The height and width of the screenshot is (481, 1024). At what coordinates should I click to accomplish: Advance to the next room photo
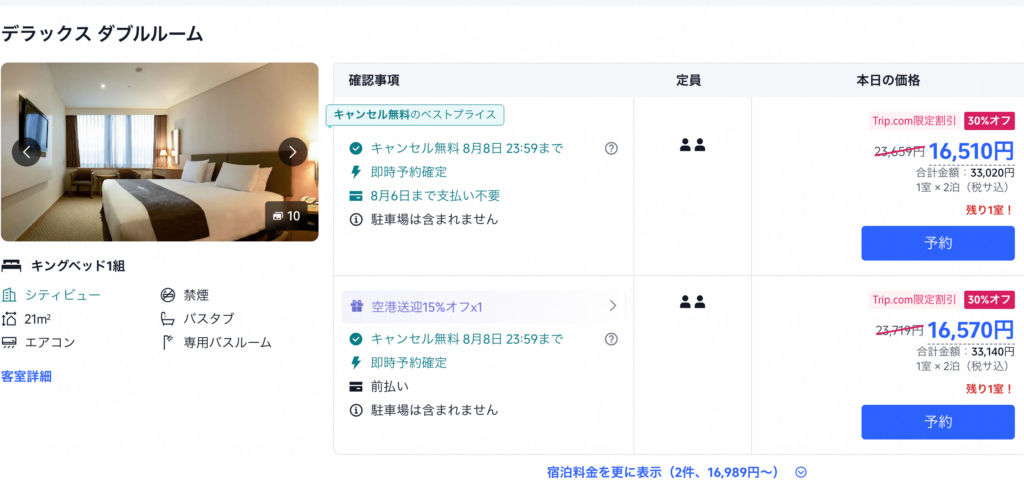[x=293, y=152]
